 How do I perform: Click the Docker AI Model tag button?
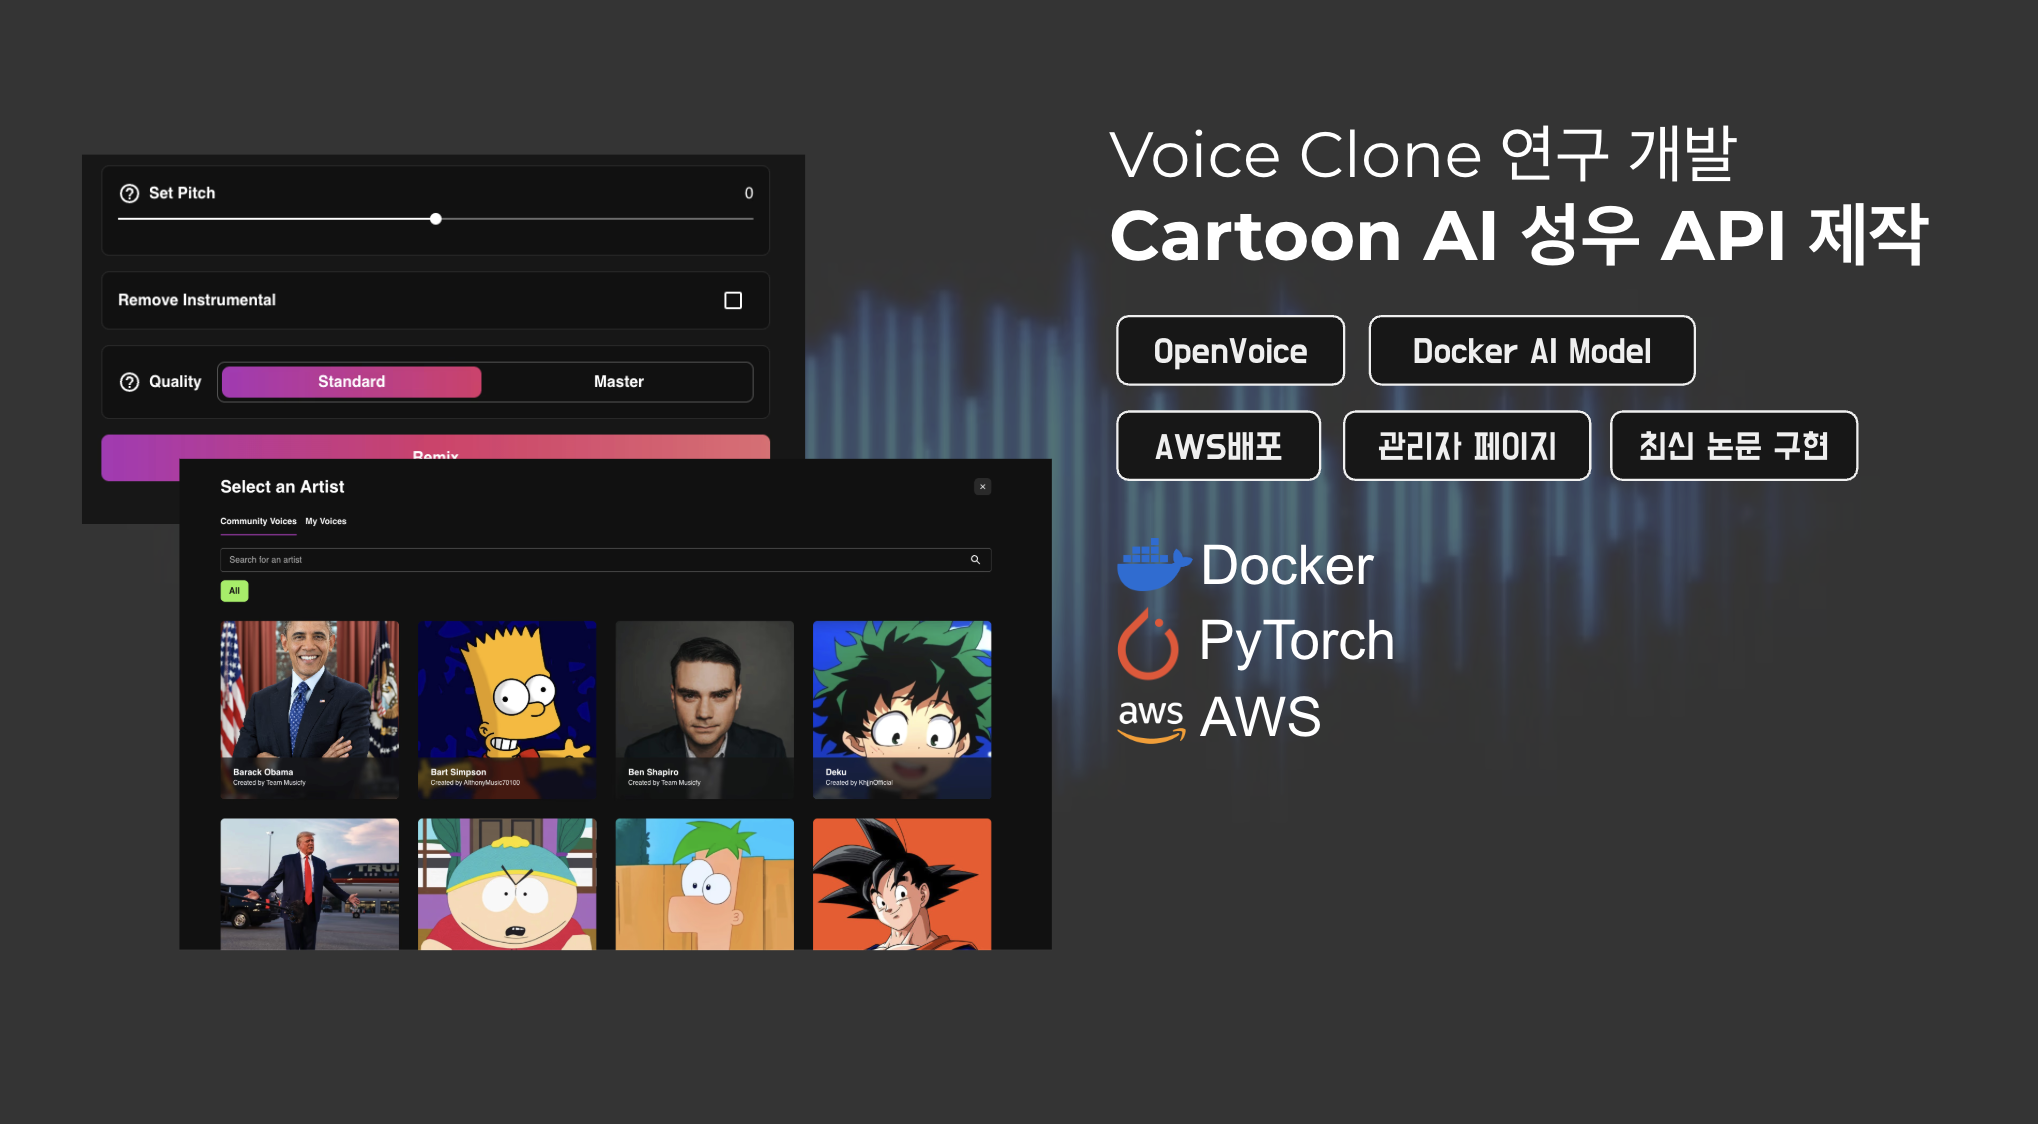click(x=1531, y=351)
